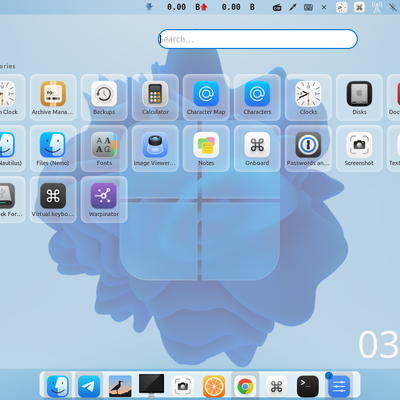Viewport: 400px width, 400px height.
Task: Click the download speed arrow indicator
Action: [x=149, y=7]
